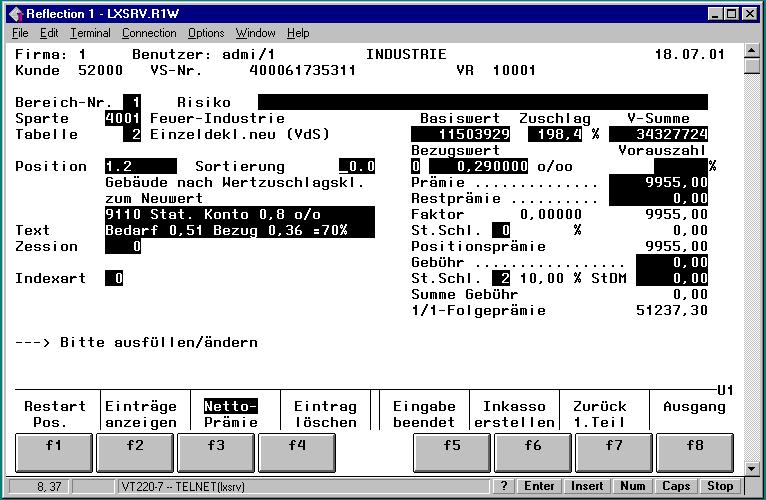Click the Gebühr field 0,00
The height and width of the screenshot is (500, 766).
(x=672, y=262)
